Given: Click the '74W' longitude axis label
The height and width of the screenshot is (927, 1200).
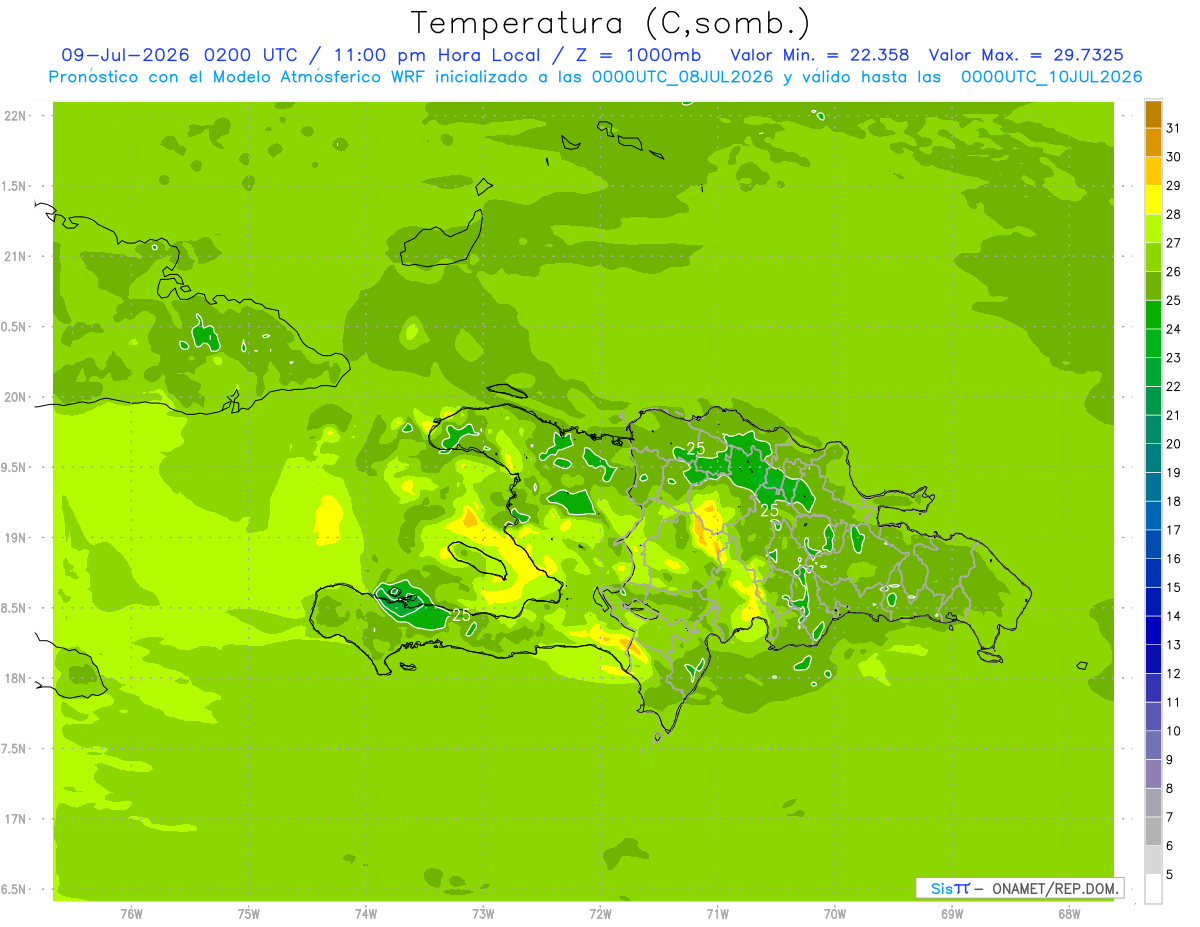Looking at the screenshot, I should click(x=366, y=914).
